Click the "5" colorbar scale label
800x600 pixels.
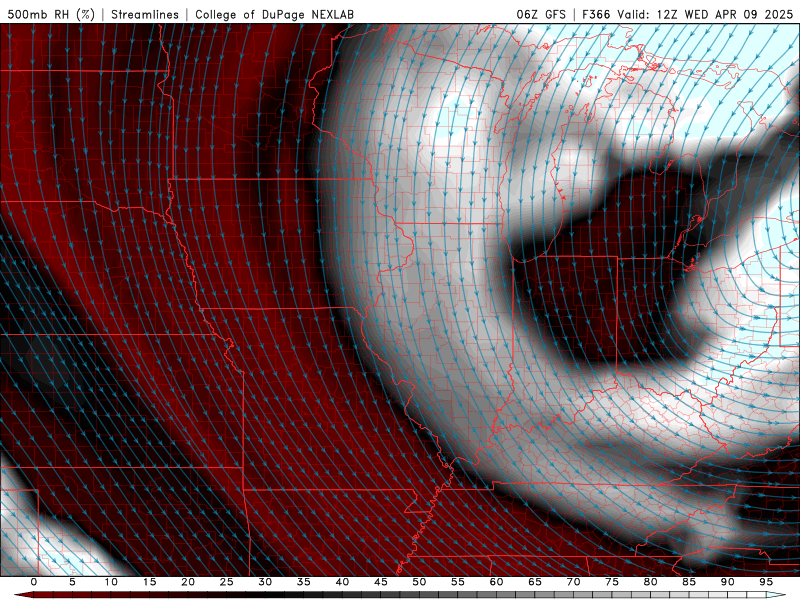click(x=72, y=582)
